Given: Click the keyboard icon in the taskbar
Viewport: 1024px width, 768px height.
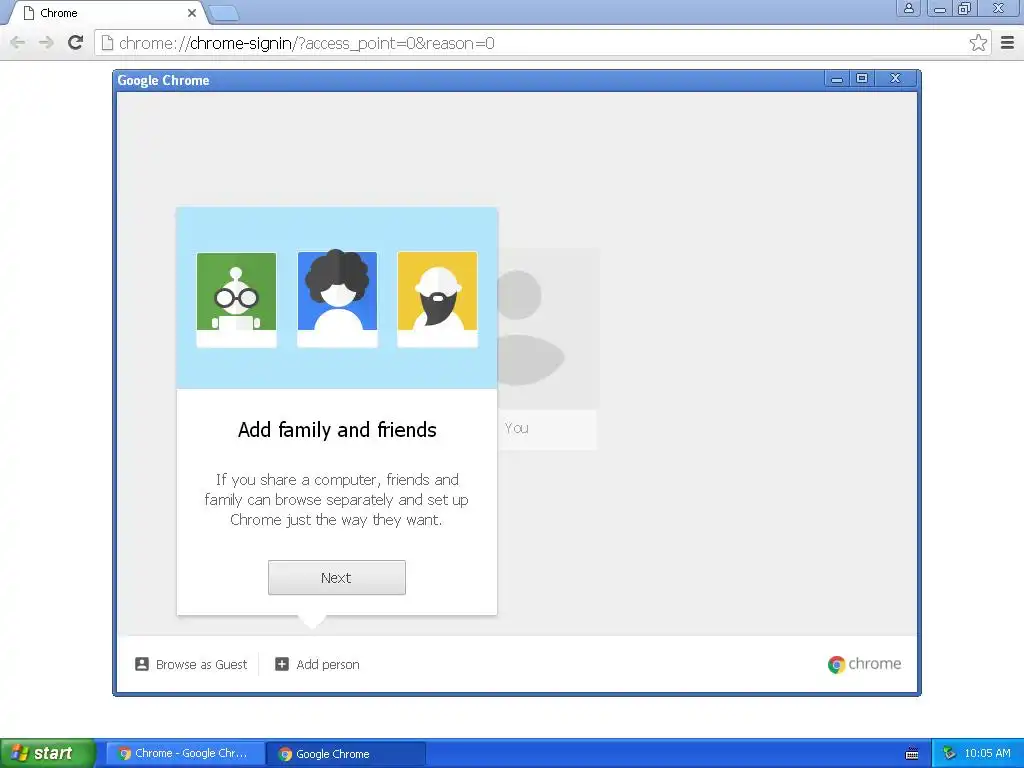Looking at the screenshot, I should pyautogui.click(x=912, y=754).
